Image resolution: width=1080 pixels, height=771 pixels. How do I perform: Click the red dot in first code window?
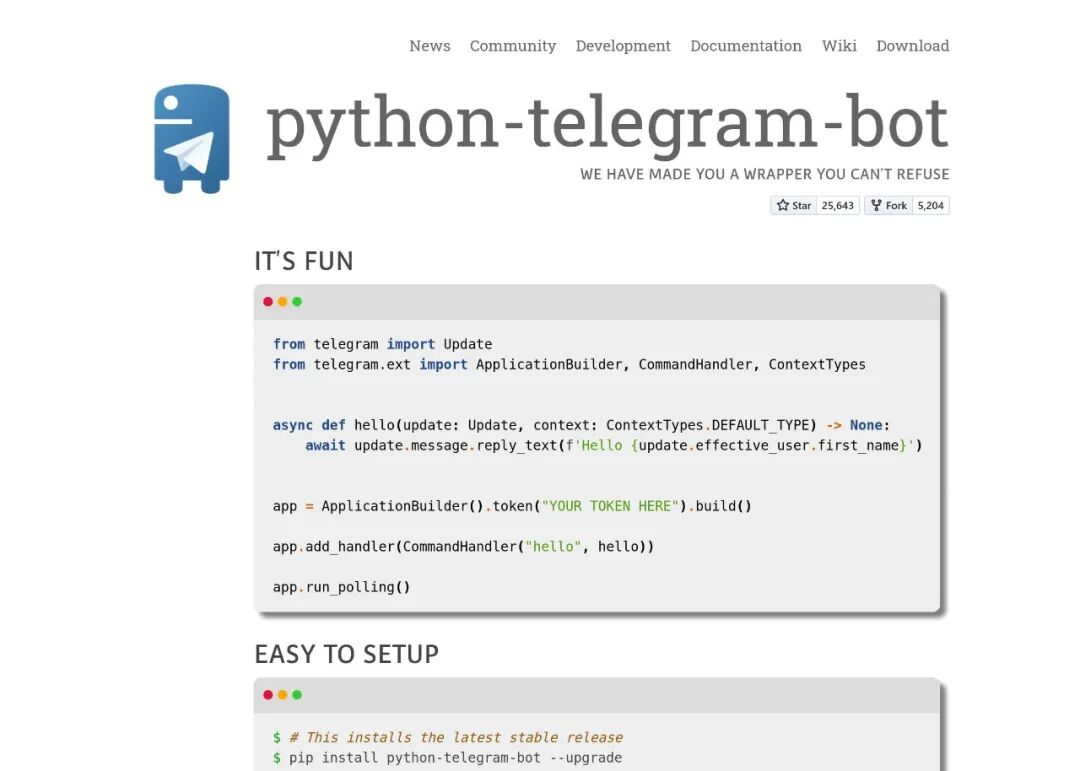pos(268,302)
